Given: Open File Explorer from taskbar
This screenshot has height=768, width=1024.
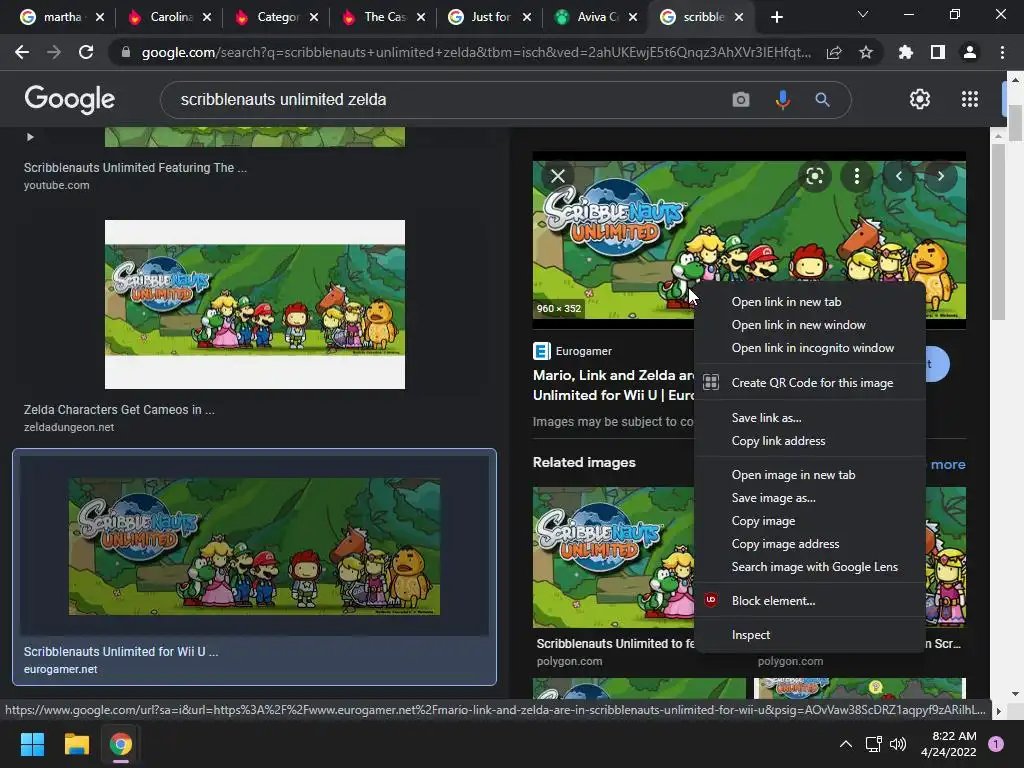Looking at the screenshot, I should (x=76, y=744).
